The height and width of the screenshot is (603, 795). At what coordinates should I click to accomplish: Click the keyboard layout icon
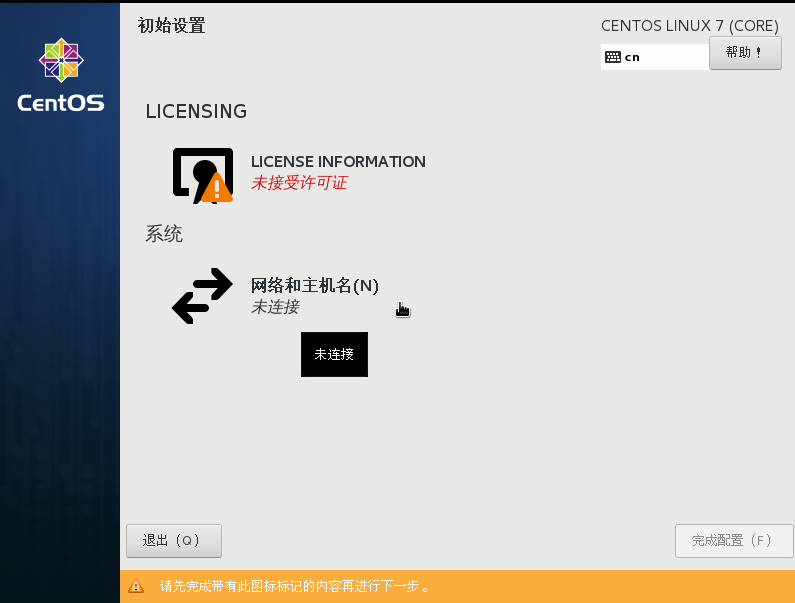click(x=613, y=57)
